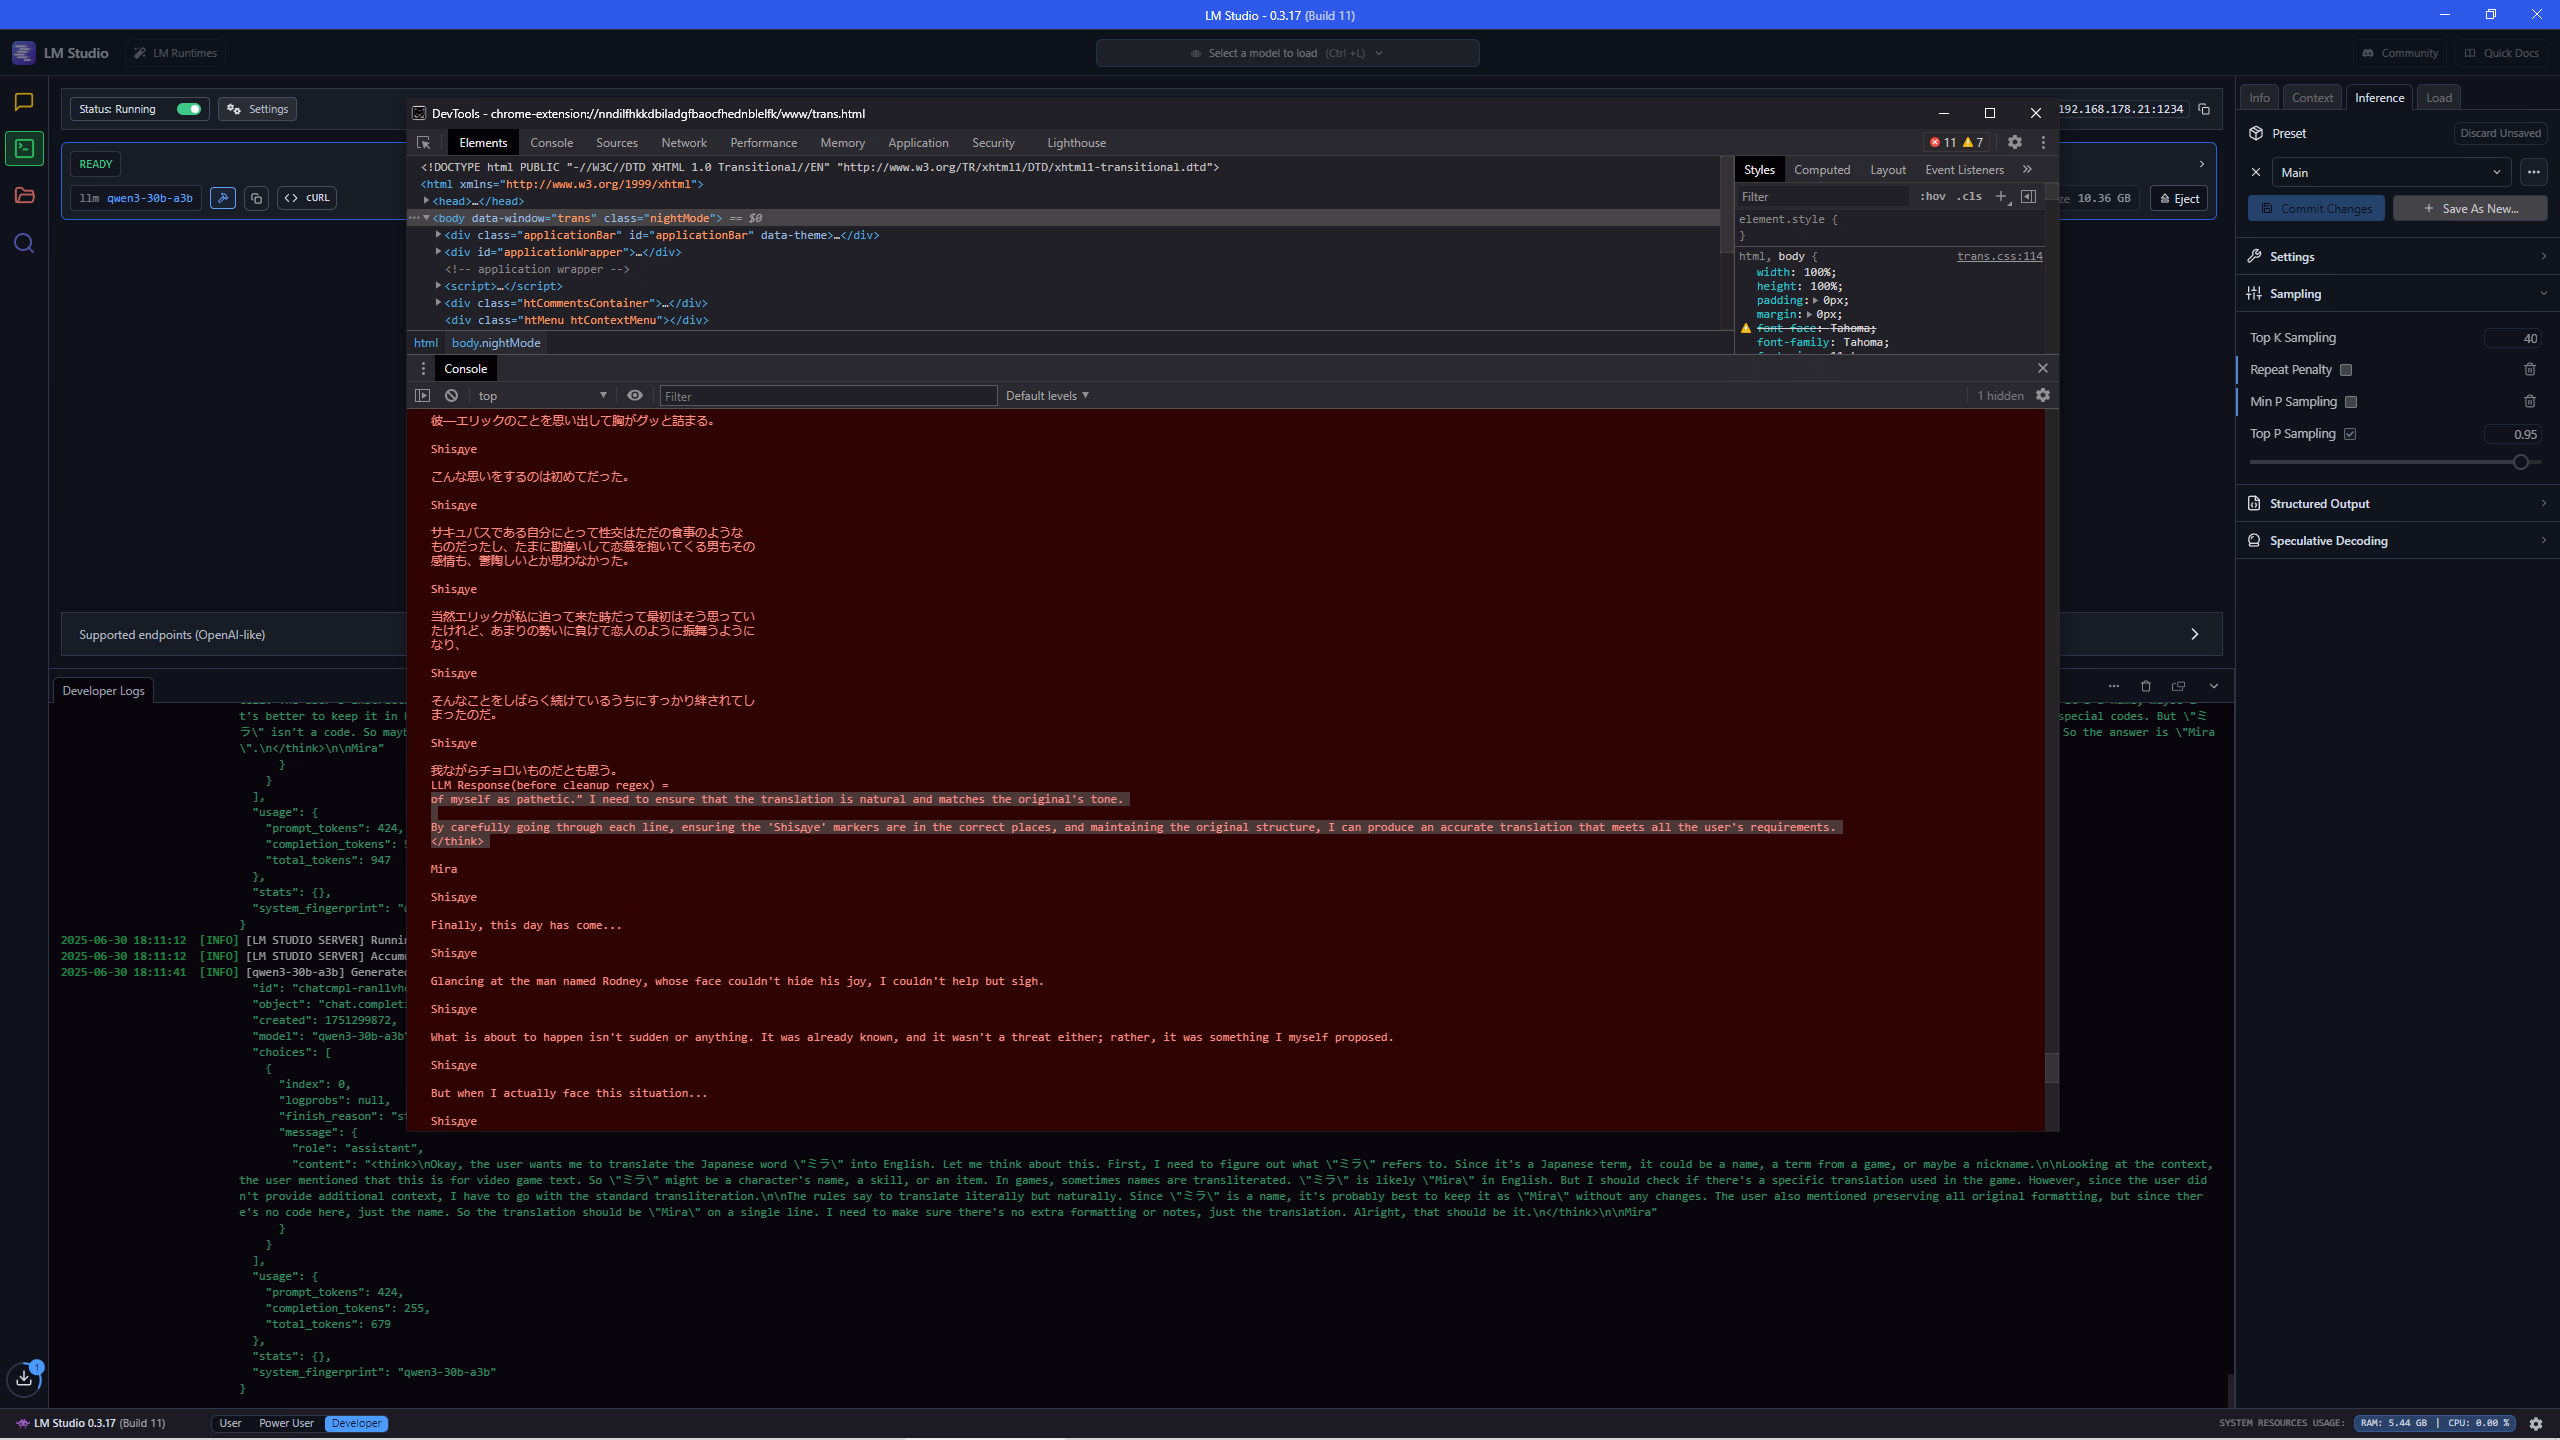The image size is (2560, 1440).
Task: Toggle the :hov element state option
Action: (1932, 196)
